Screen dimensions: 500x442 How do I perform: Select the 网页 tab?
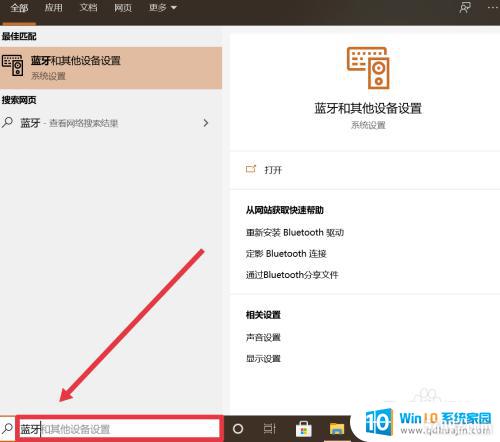pos(123,7)
